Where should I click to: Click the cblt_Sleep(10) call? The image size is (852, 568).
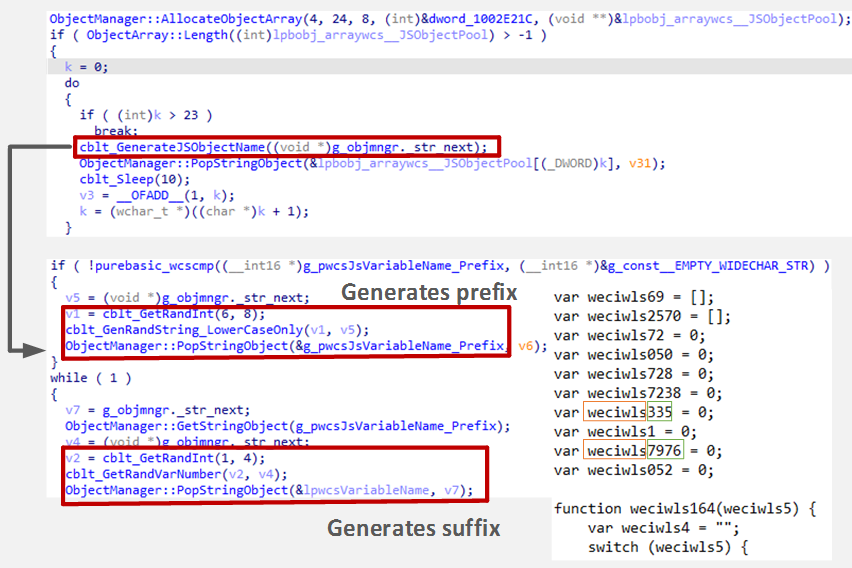coord(135,179)
